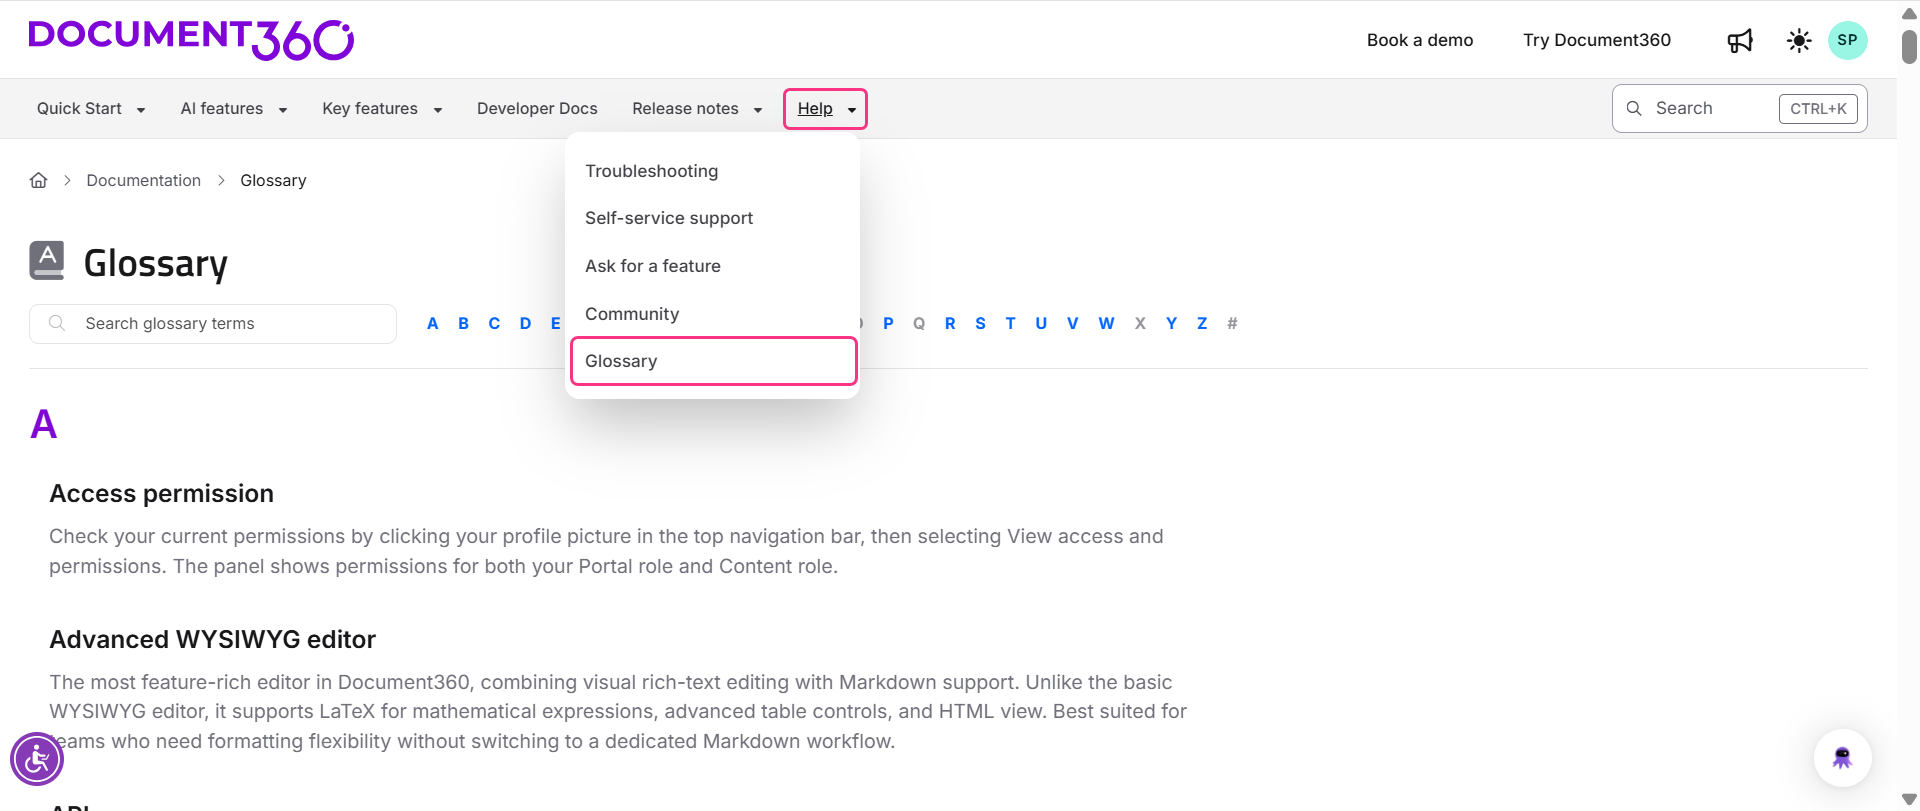1920x811 pixels.
Task: Click the Document360 logo
Action: click(x=191, y=39)
